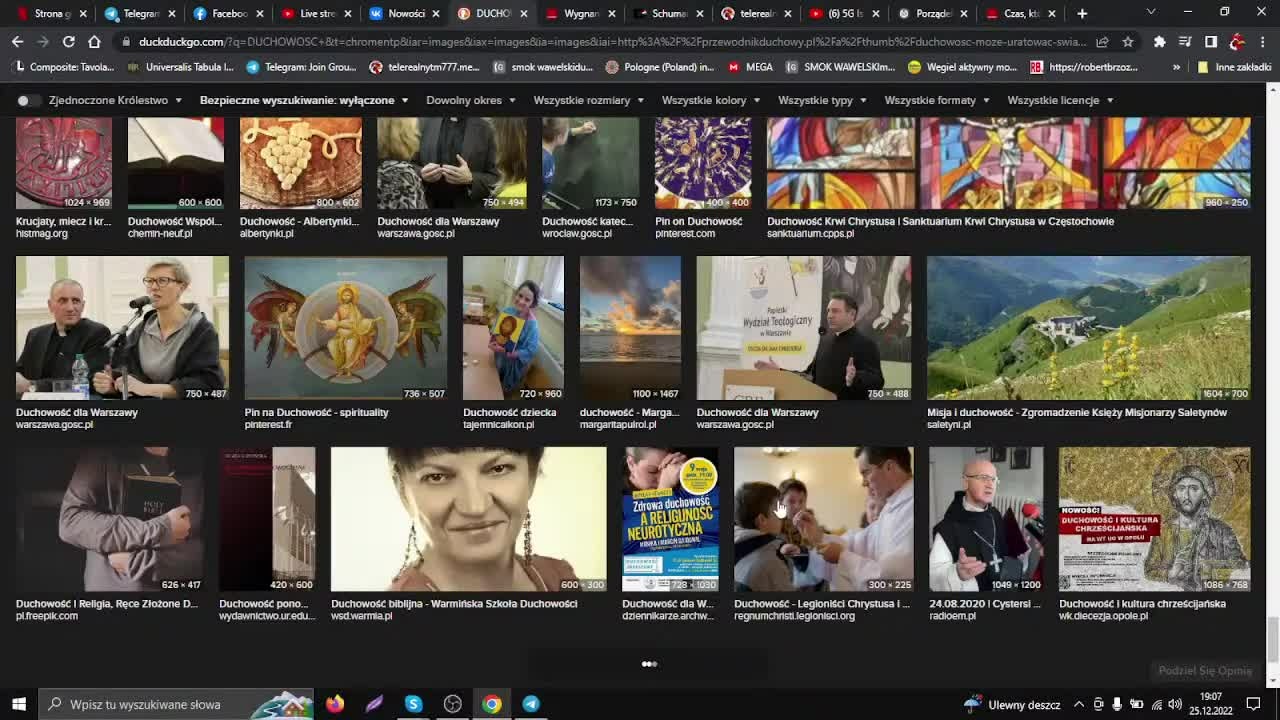Go to the browser home page icon
Image resolution: width=1280 pixels, height=720 pixels.
click(94, 42)
